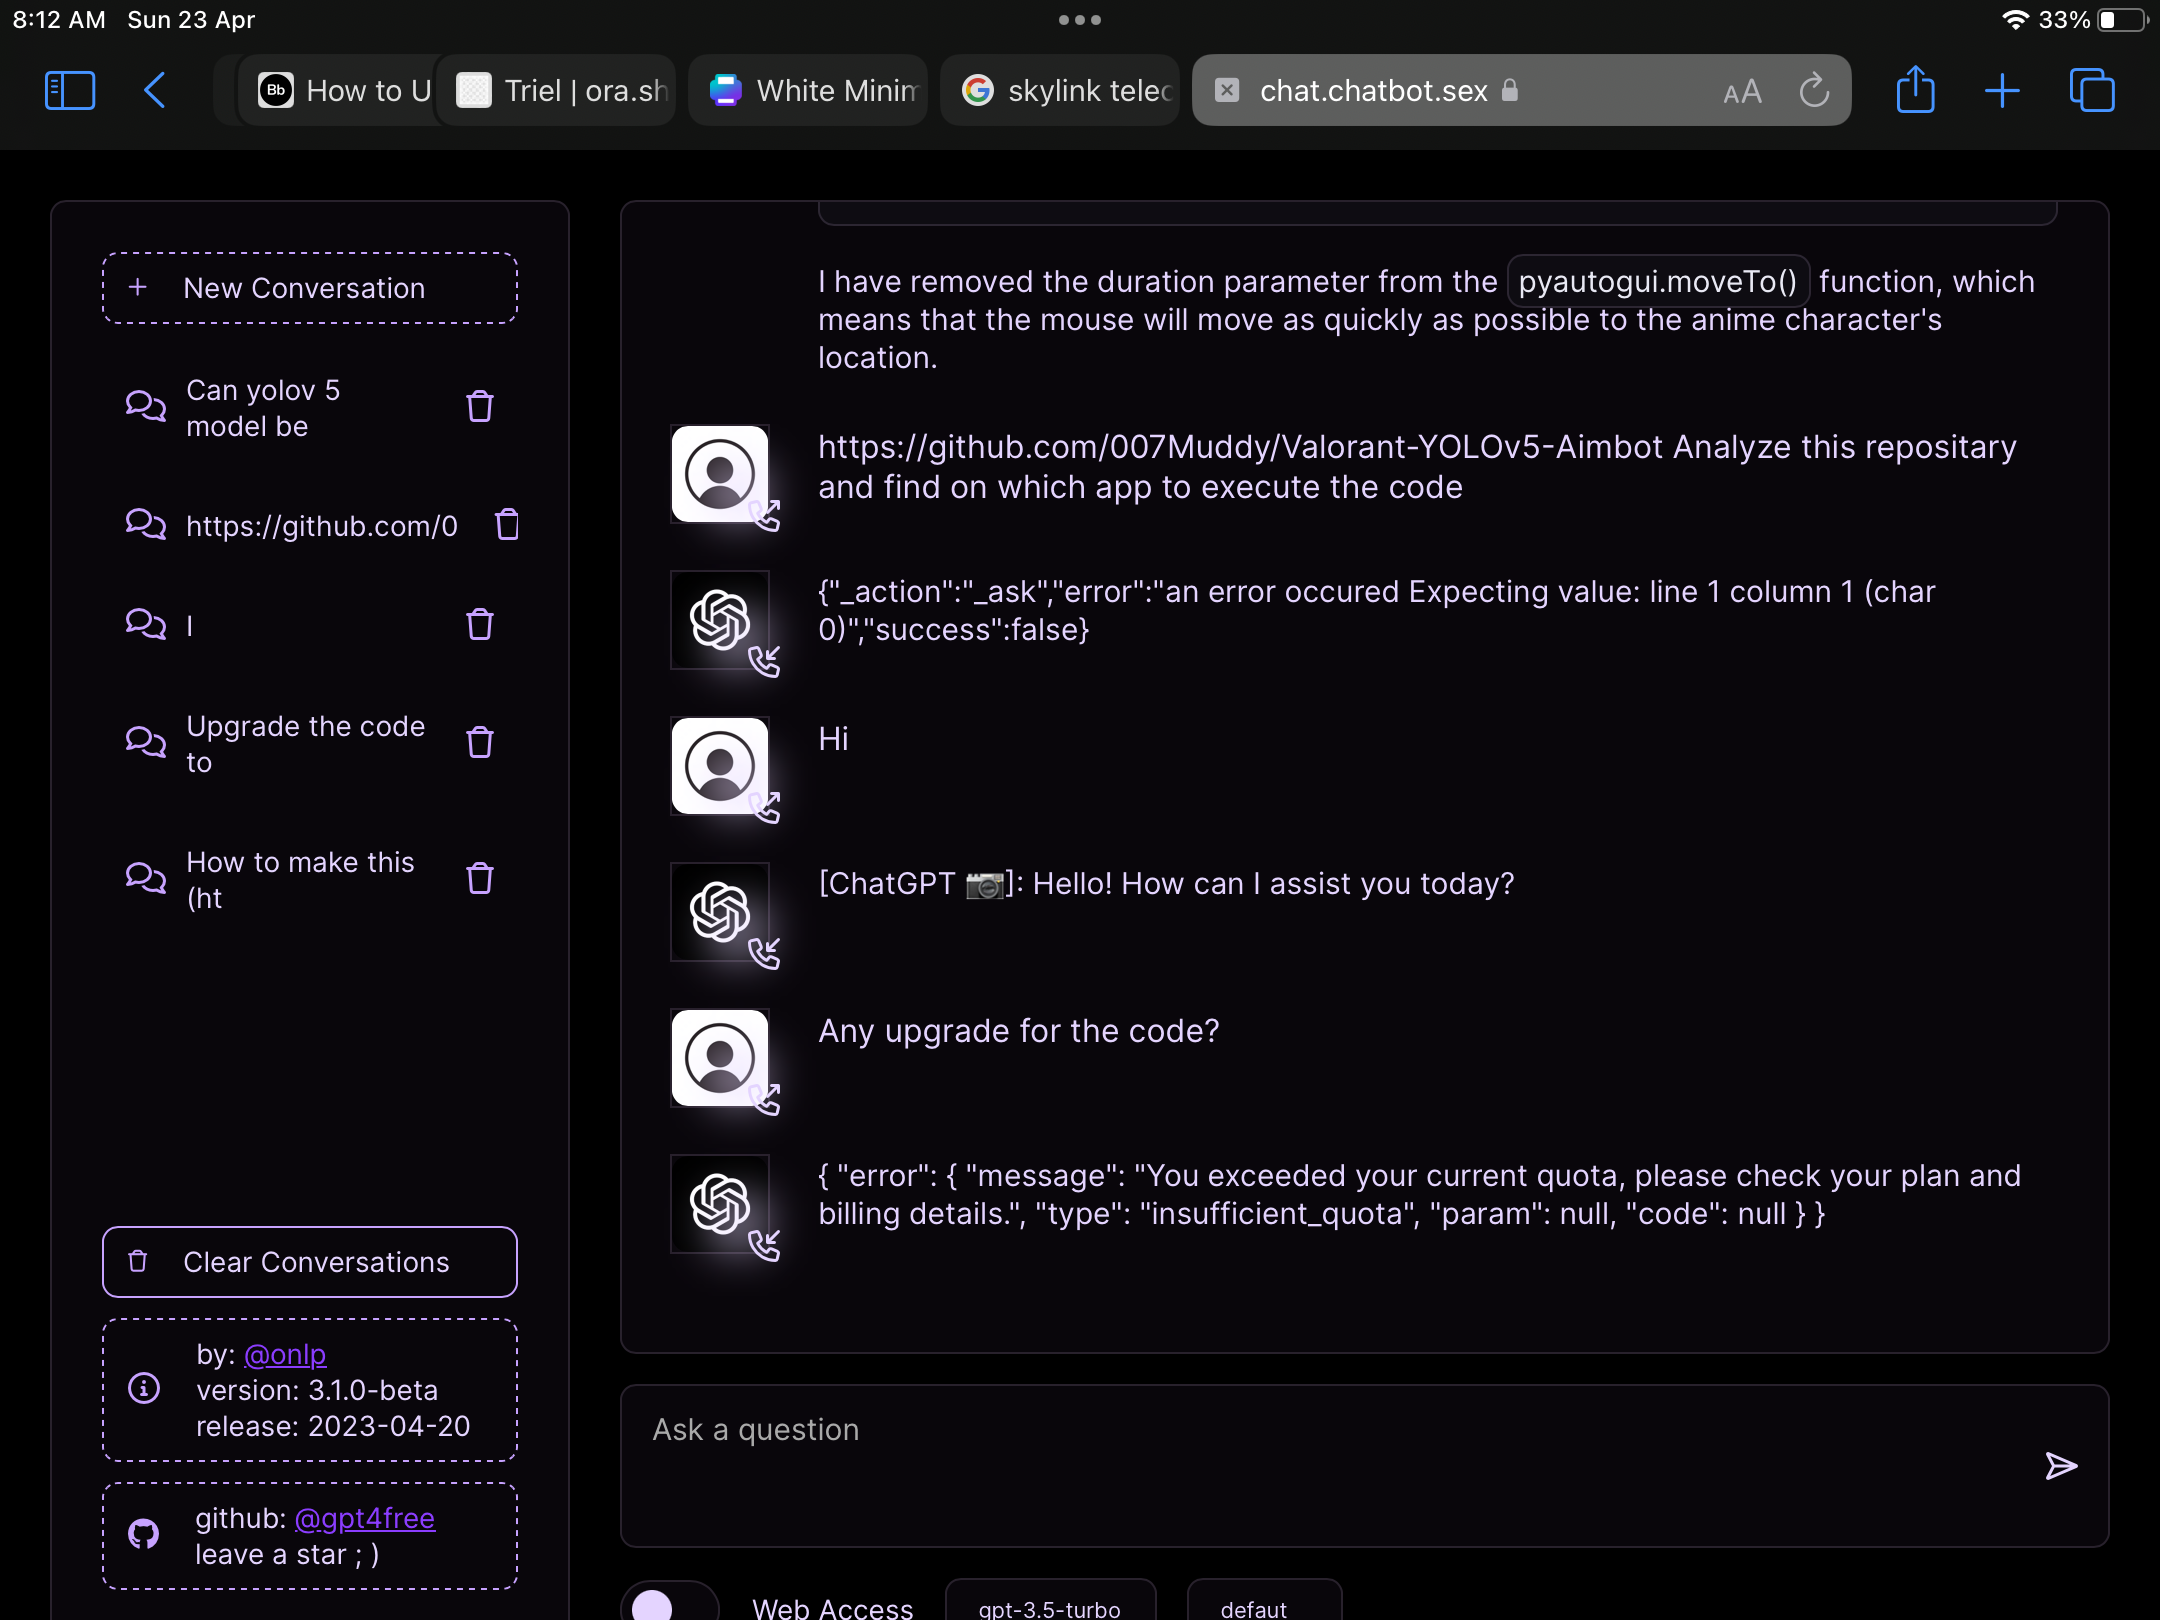Delete the conversation titled 'I'
The width and height of the screenshot is (2160, 1620).
480,625
